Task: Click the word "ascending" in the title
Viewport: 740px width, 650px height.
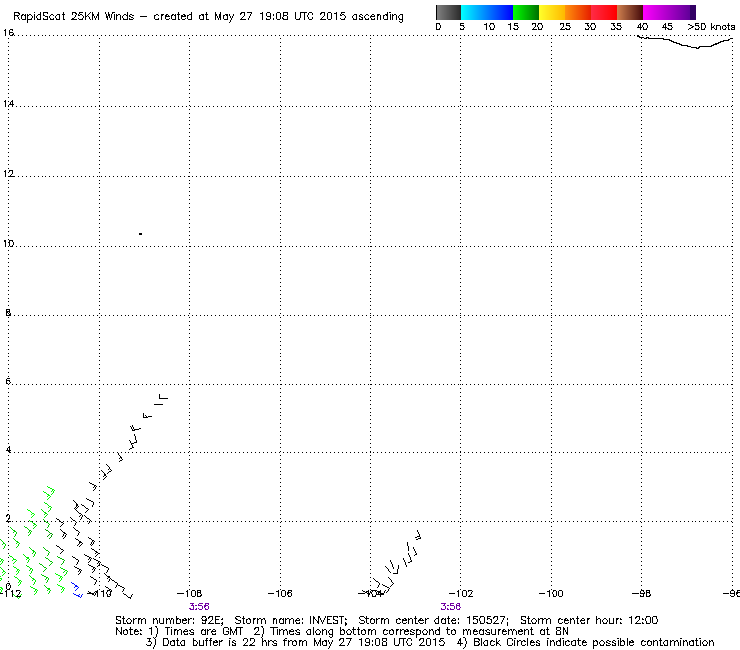Action: (378, 17)
